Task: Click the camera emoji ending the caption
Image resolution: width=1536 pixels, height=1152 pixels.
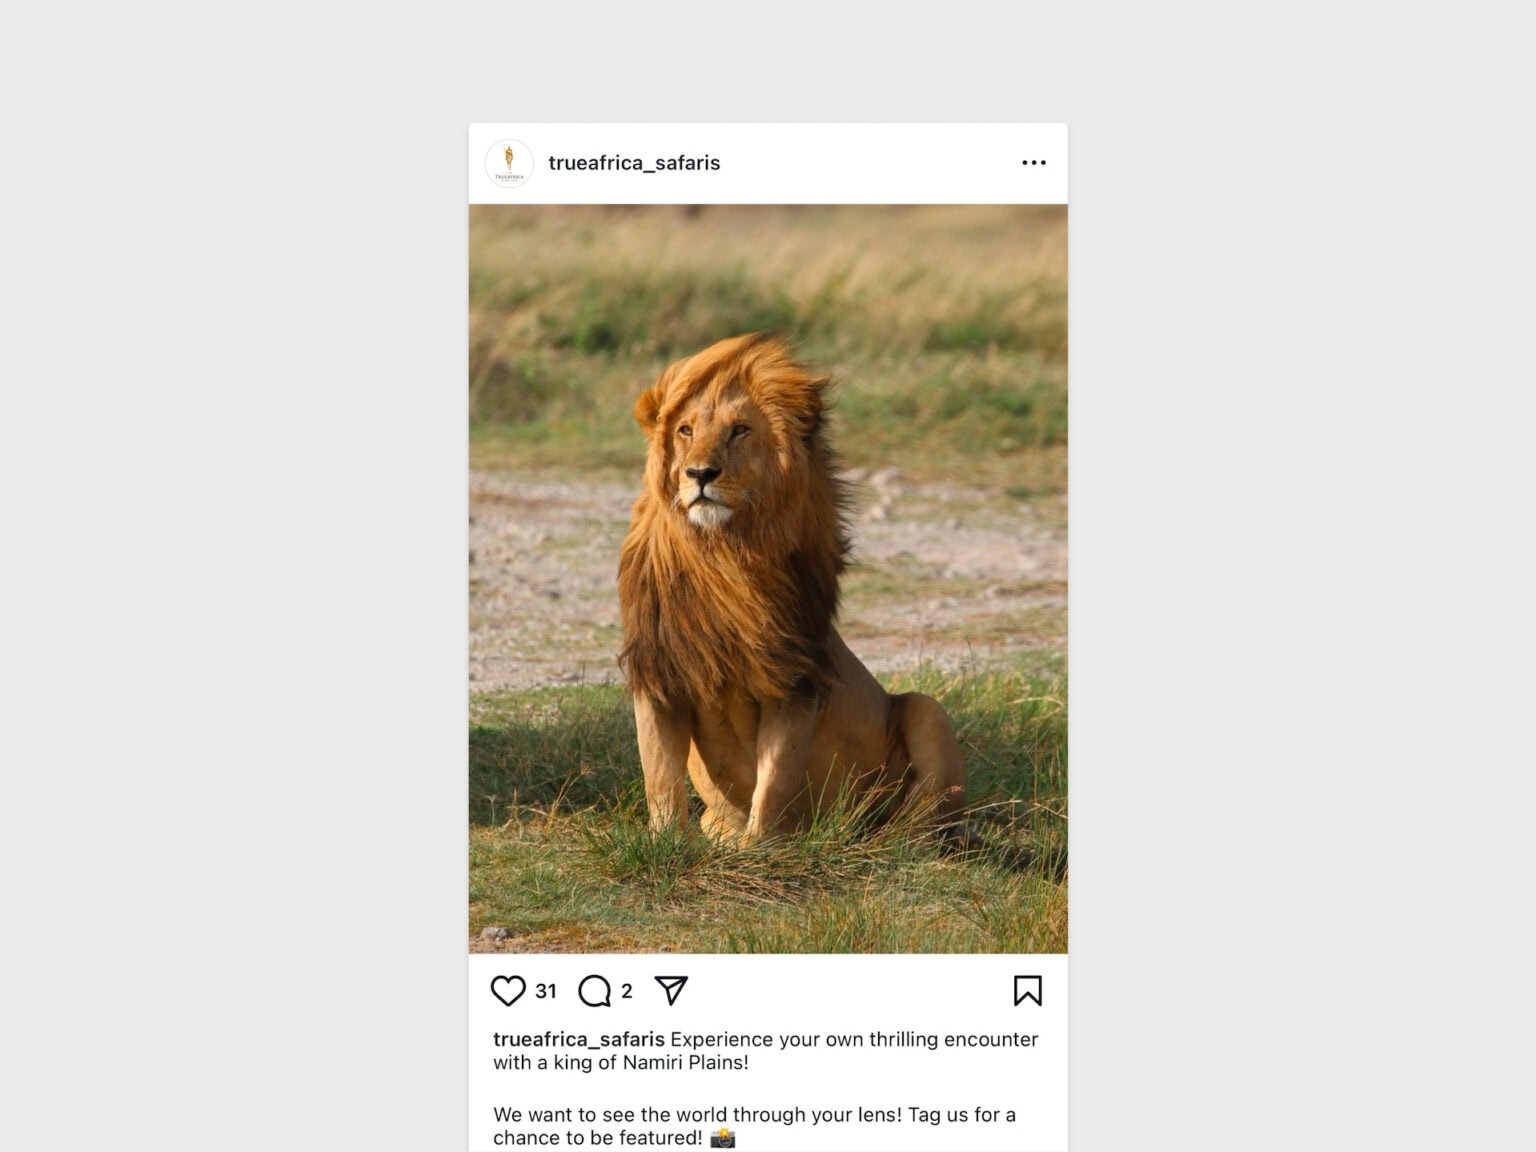Action: [722, 1138]
